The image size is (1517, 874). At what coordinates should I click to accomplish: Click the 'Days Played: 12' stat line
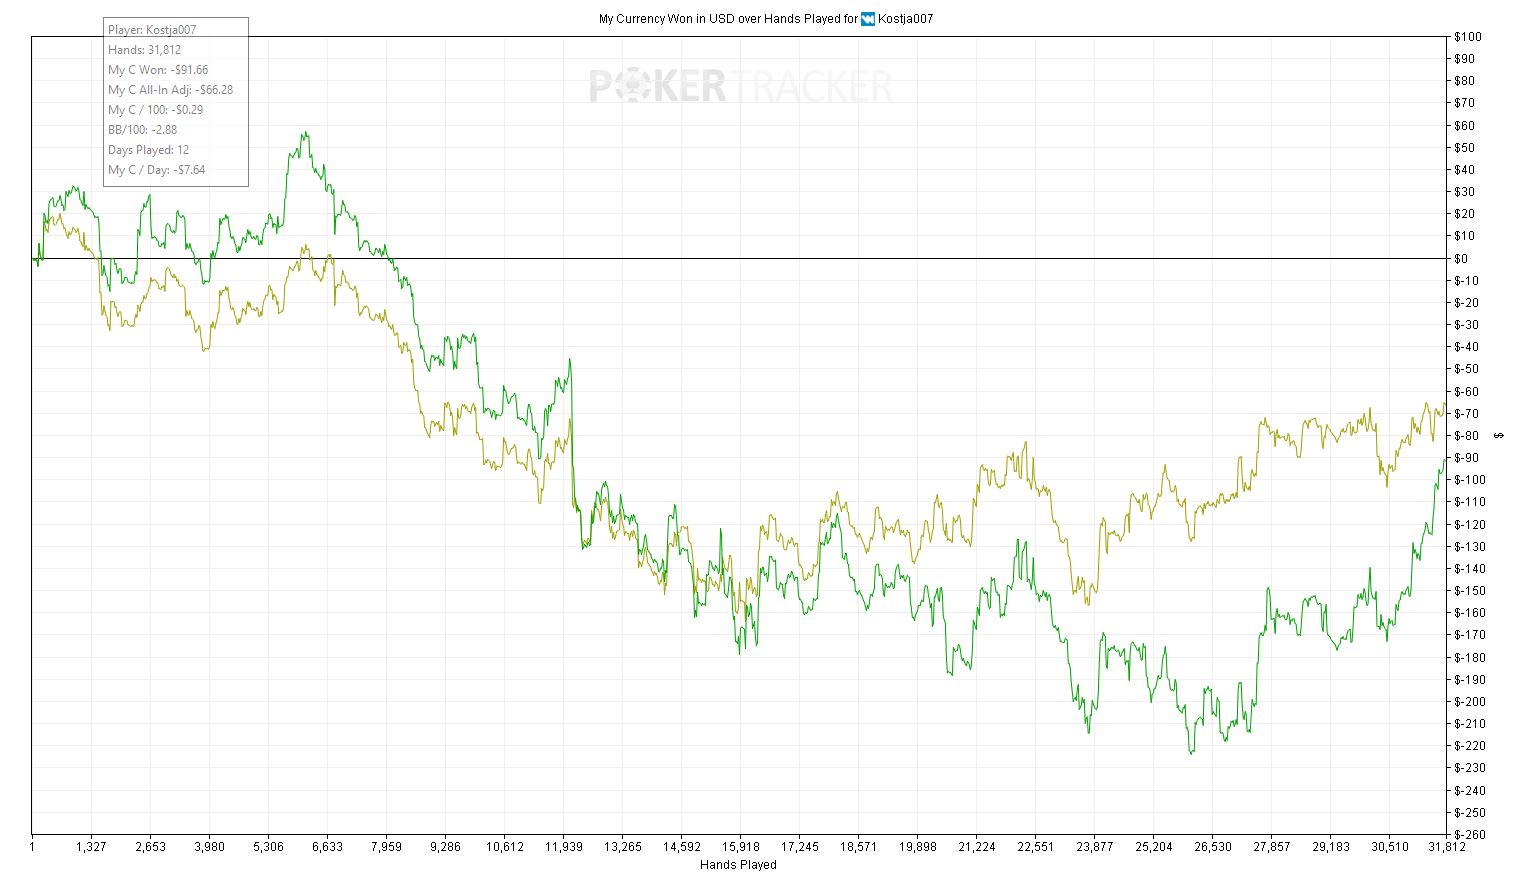point(149,150)
